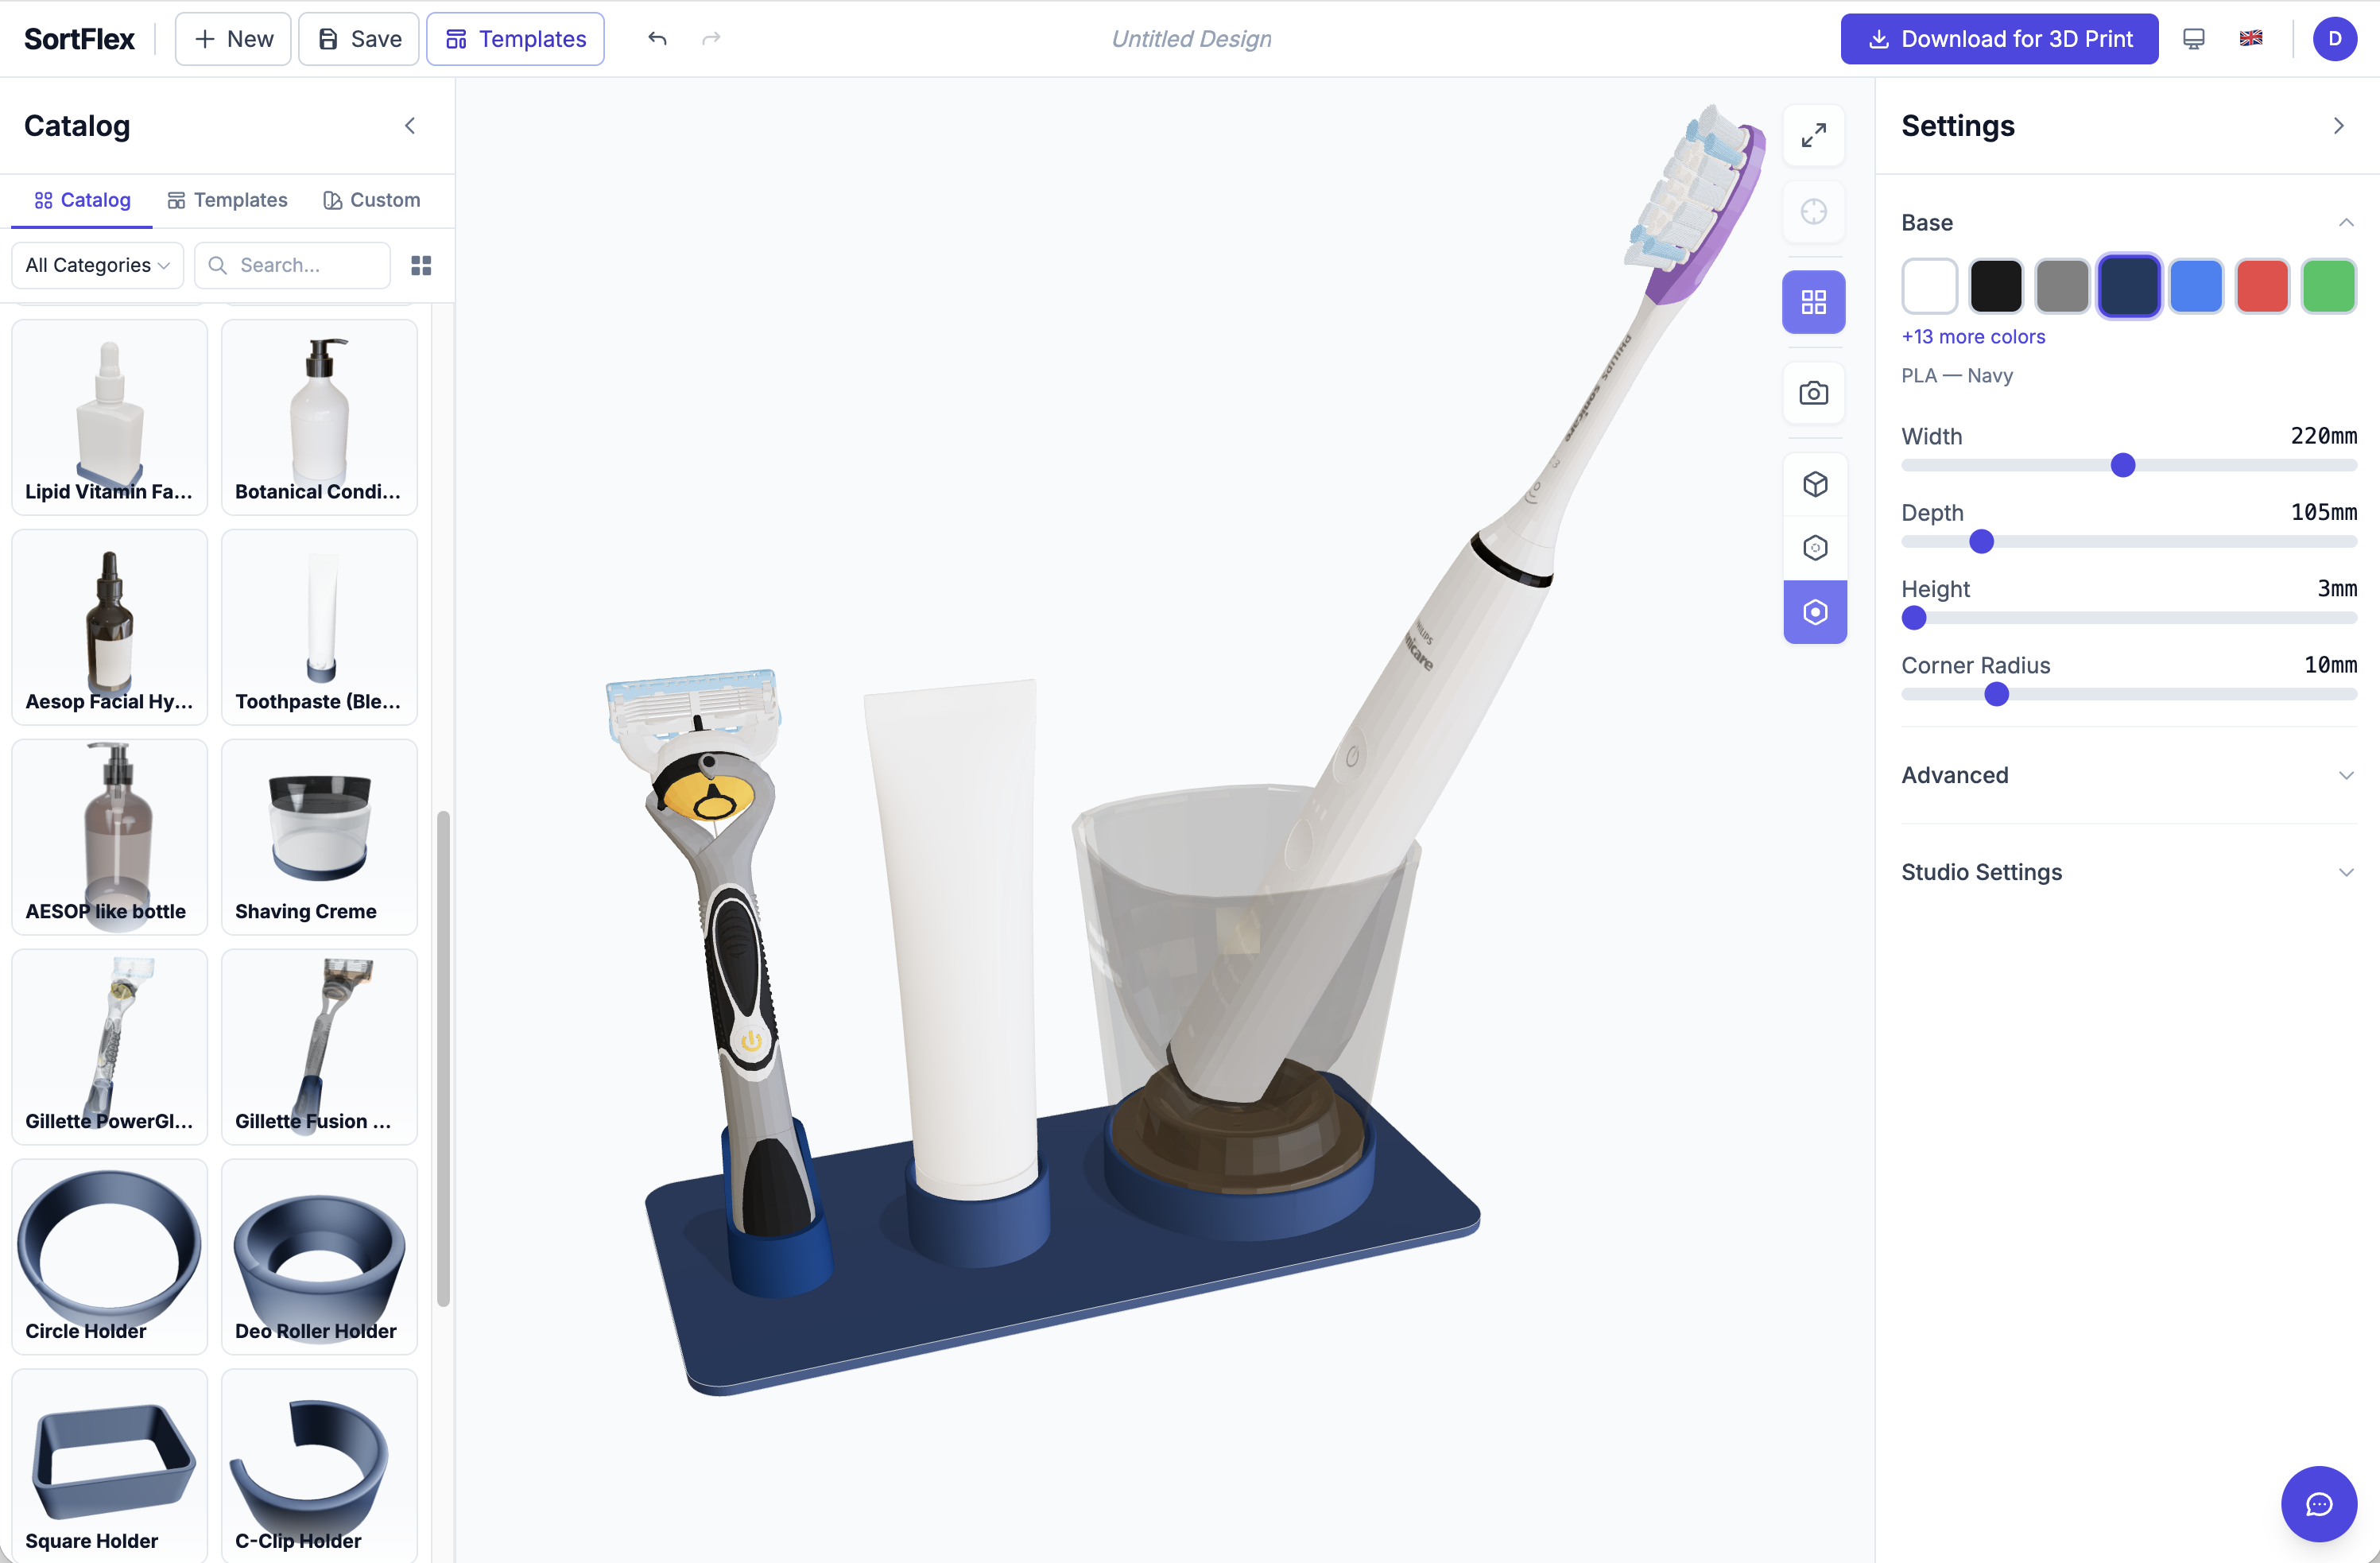The height and width of the screenshot is (1563, 2380).
Task: Collapse the Catalog sidebar panel
Action: pos(409,126)
